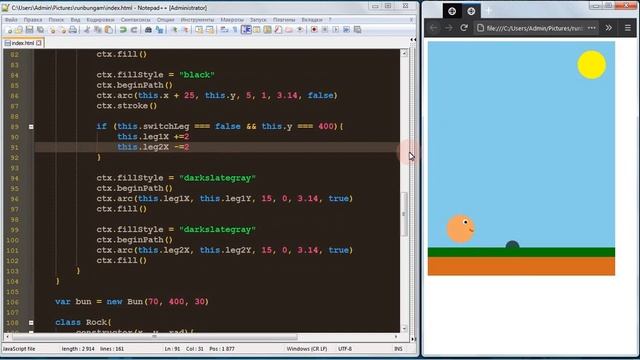Click the Close All toolbar icon
This screenshot has height=360, width=640.
pyautogui.click(x=62, y=29)
